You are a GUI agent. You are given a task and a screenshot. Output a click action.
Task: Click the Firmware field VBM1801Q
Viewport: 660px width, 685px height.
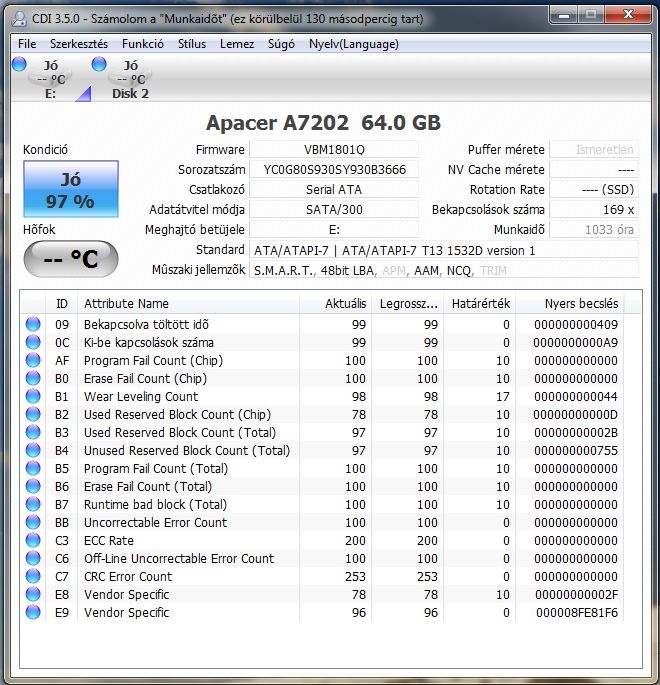click(x=334, y=150)
